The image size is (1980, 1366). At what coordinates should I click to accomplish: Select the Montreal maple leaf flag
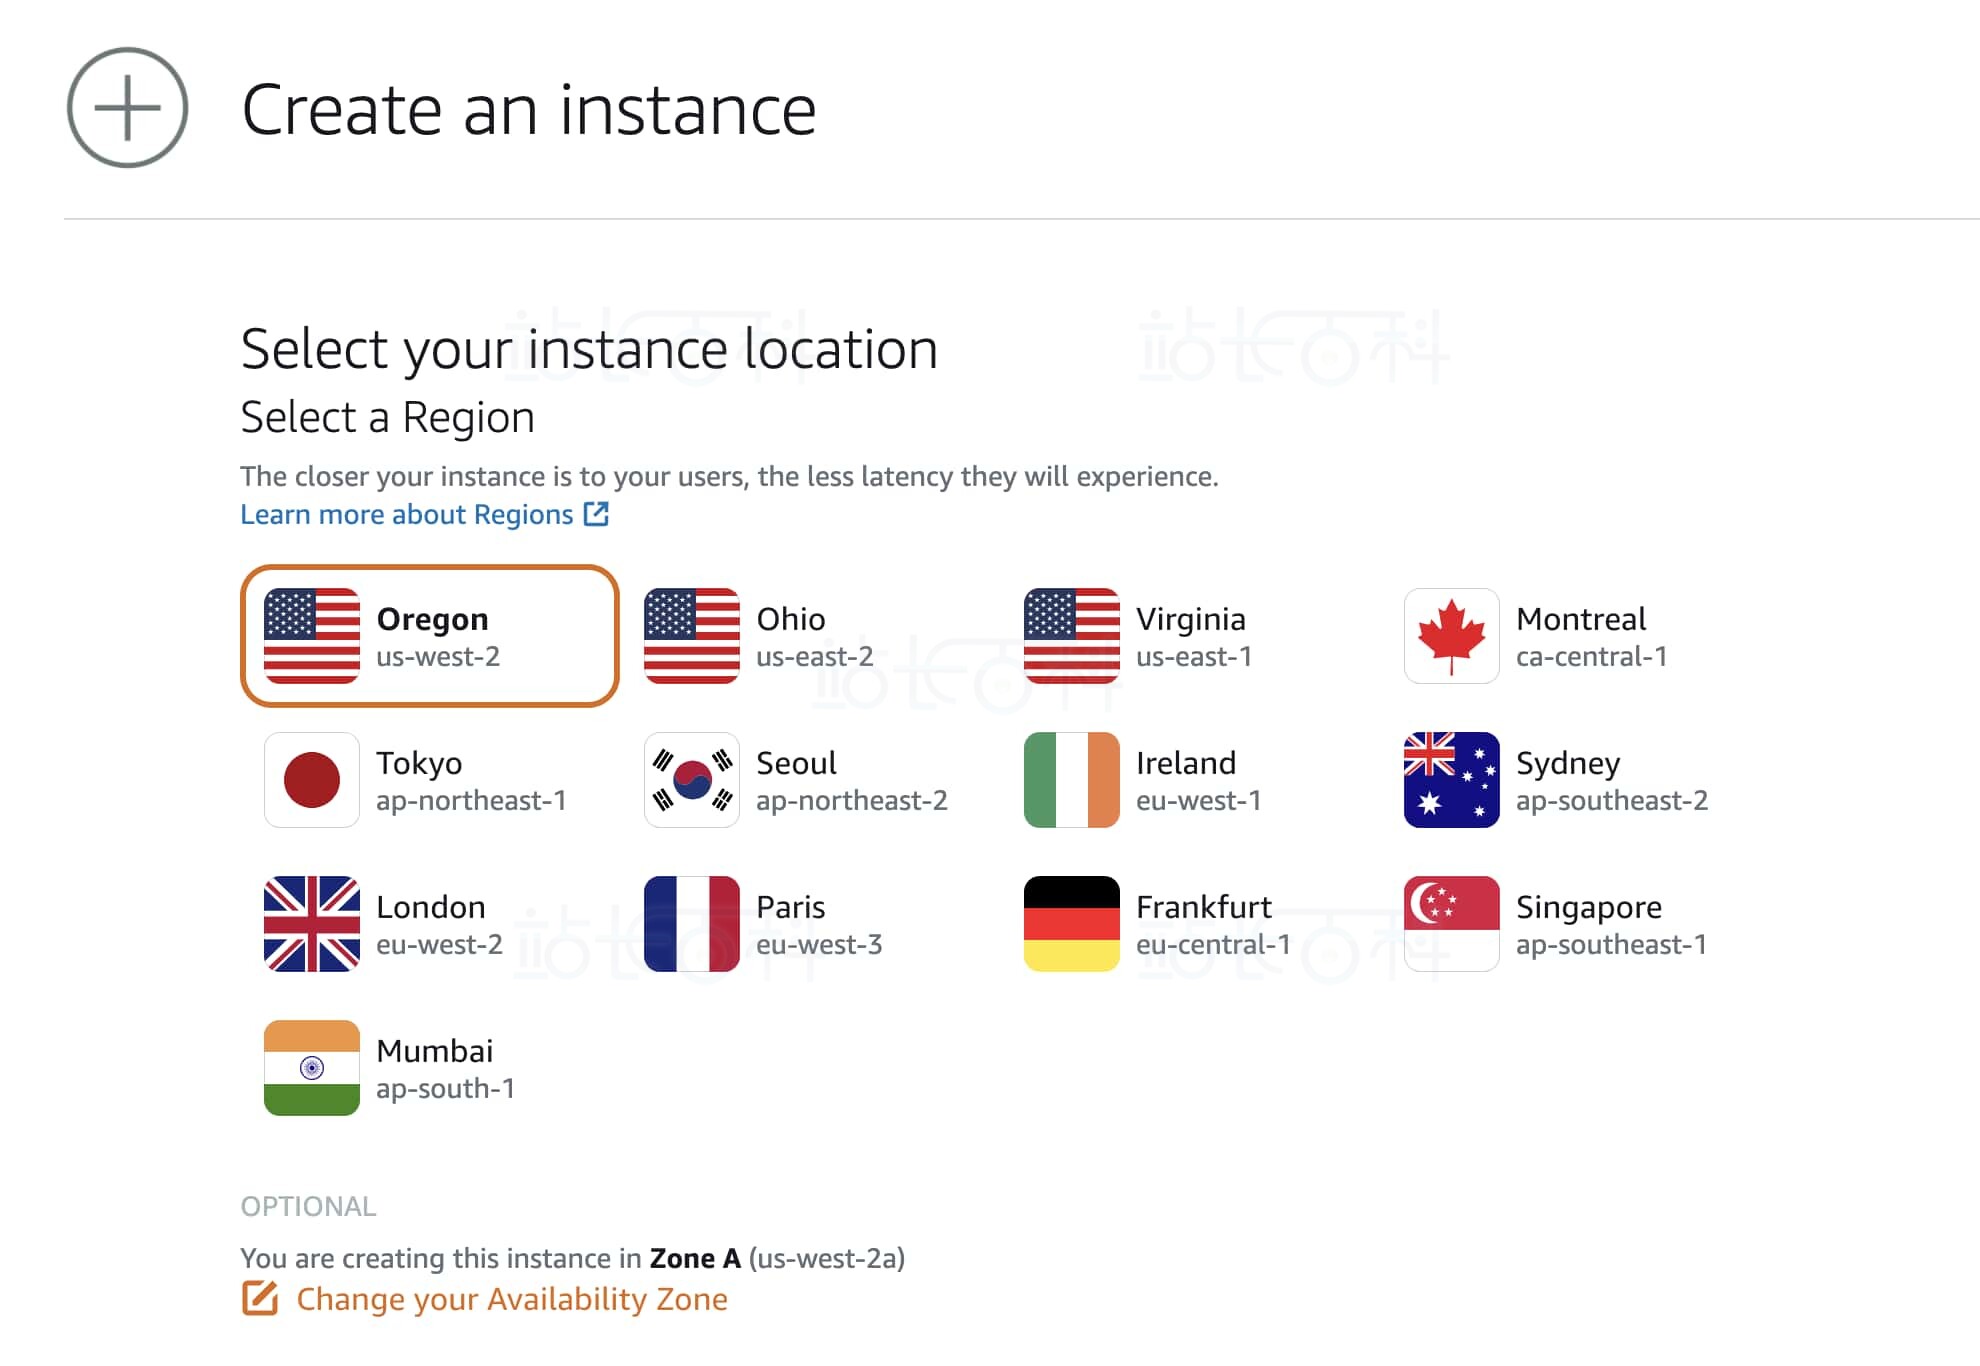1451,636
